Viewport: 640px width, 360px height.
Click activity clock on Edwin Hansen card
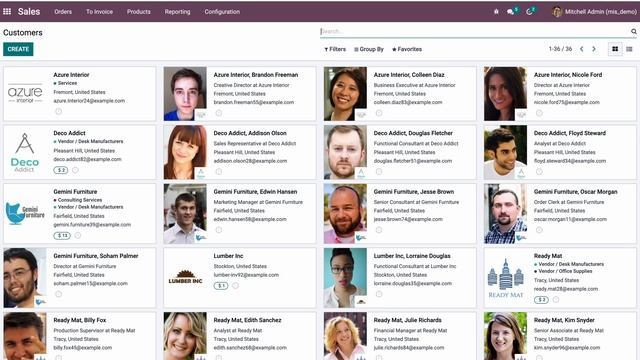tap(219, 230)
